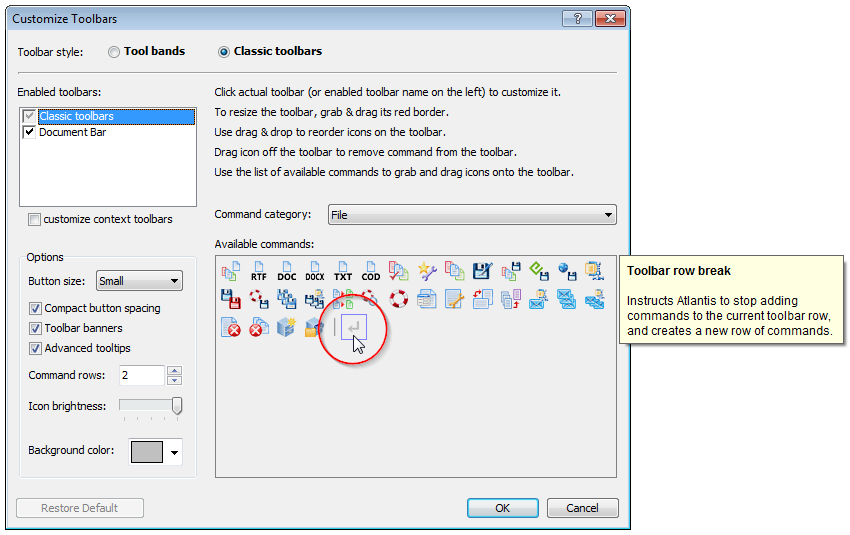Decrease Command rows with down arrow
Screen dimensions: 850x535
175,381
